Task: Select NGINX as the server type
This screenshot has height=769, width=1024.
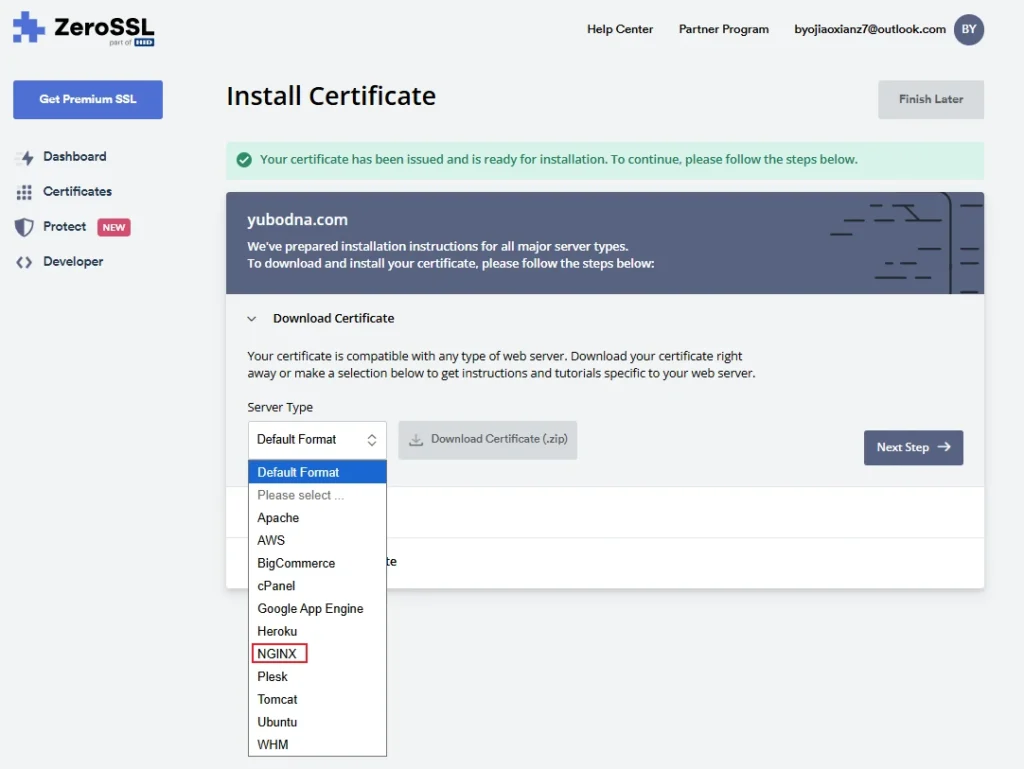Action: click(x=278, y=653)
